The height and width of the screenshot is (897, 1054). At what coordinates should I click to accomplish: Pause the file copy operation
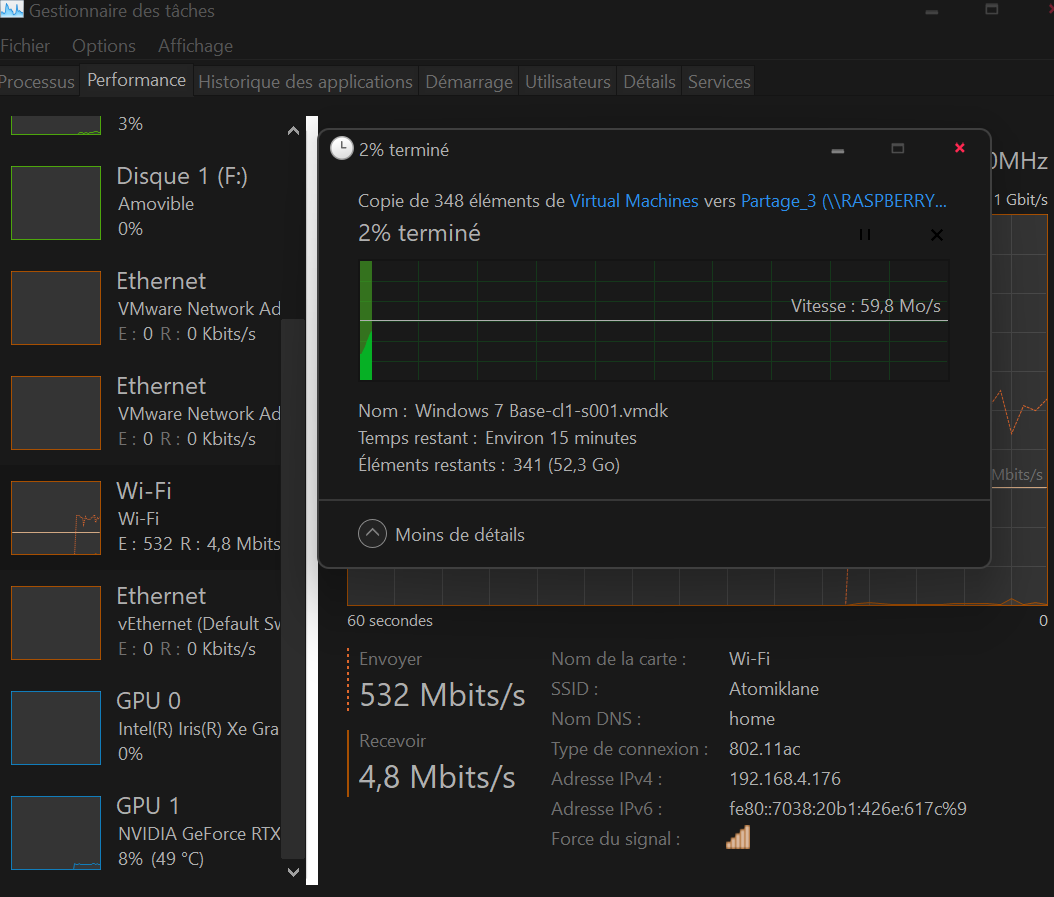point(865,235)
